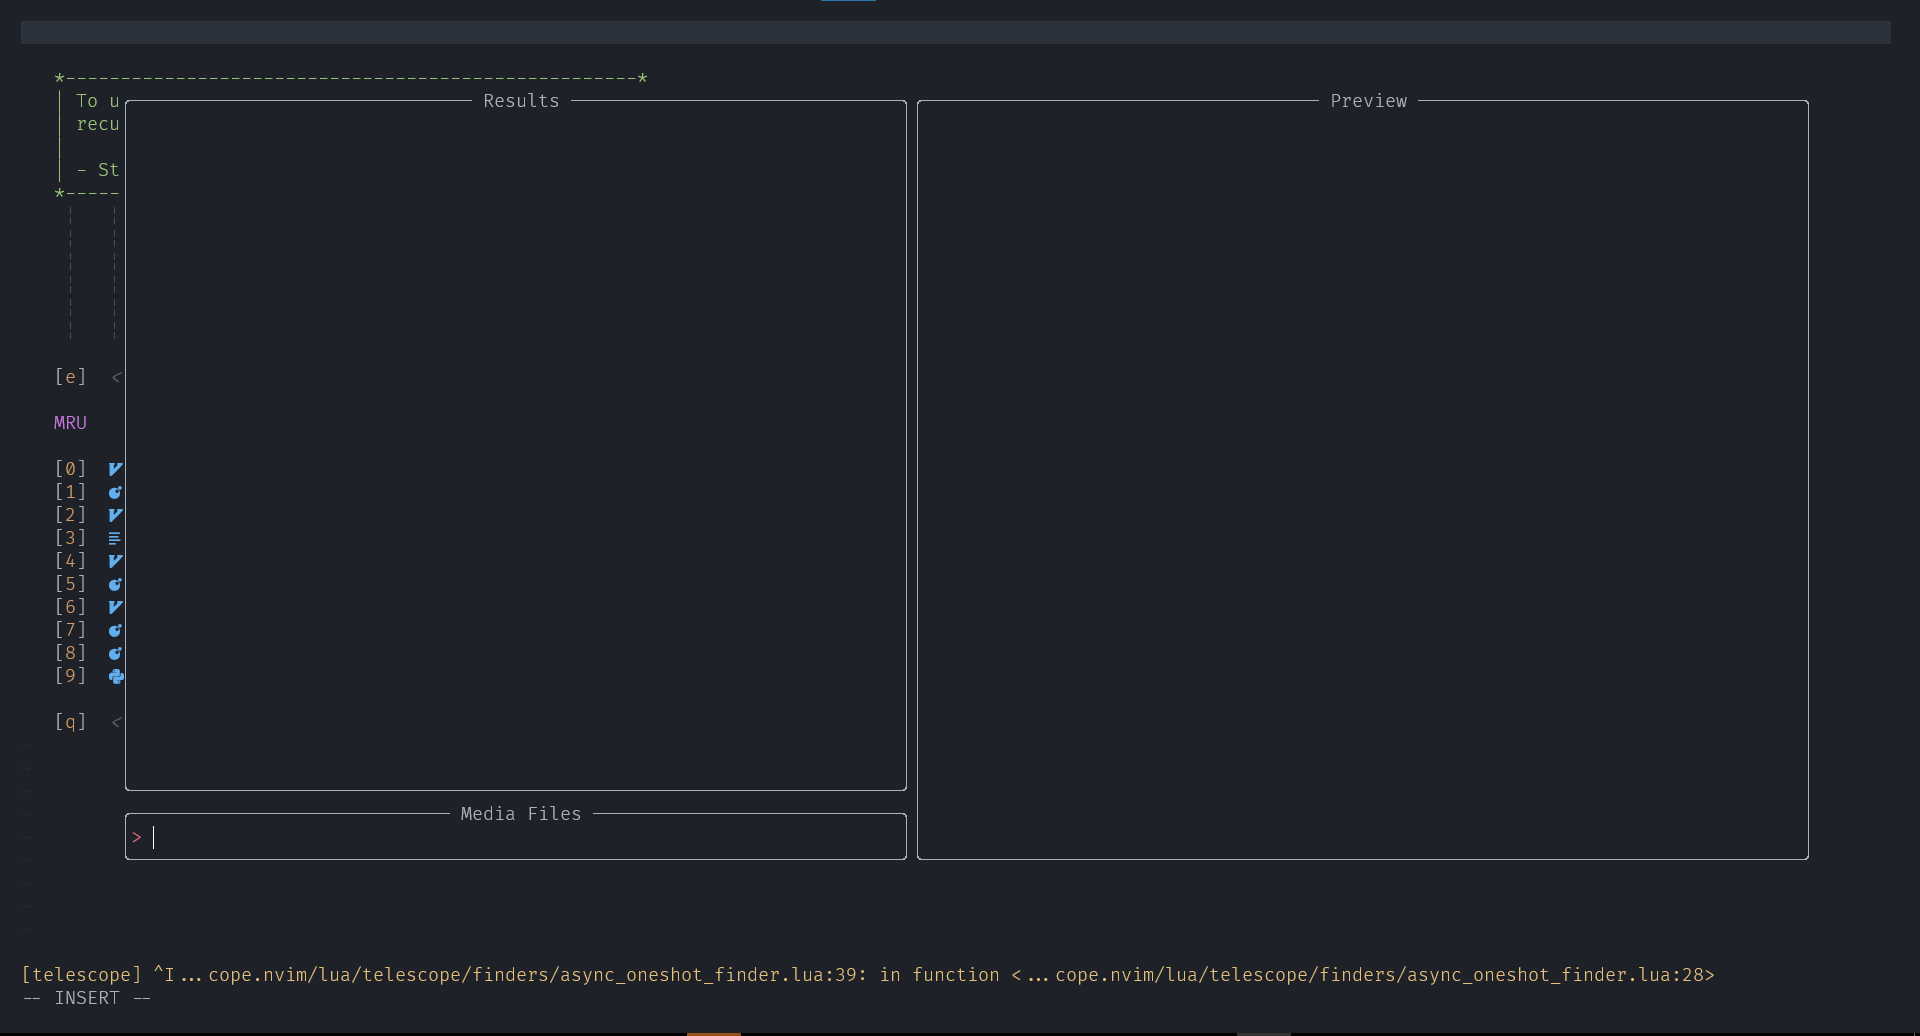
Task: Click the prompt caret inside Media Files box
Action: [x=138, y=837]
